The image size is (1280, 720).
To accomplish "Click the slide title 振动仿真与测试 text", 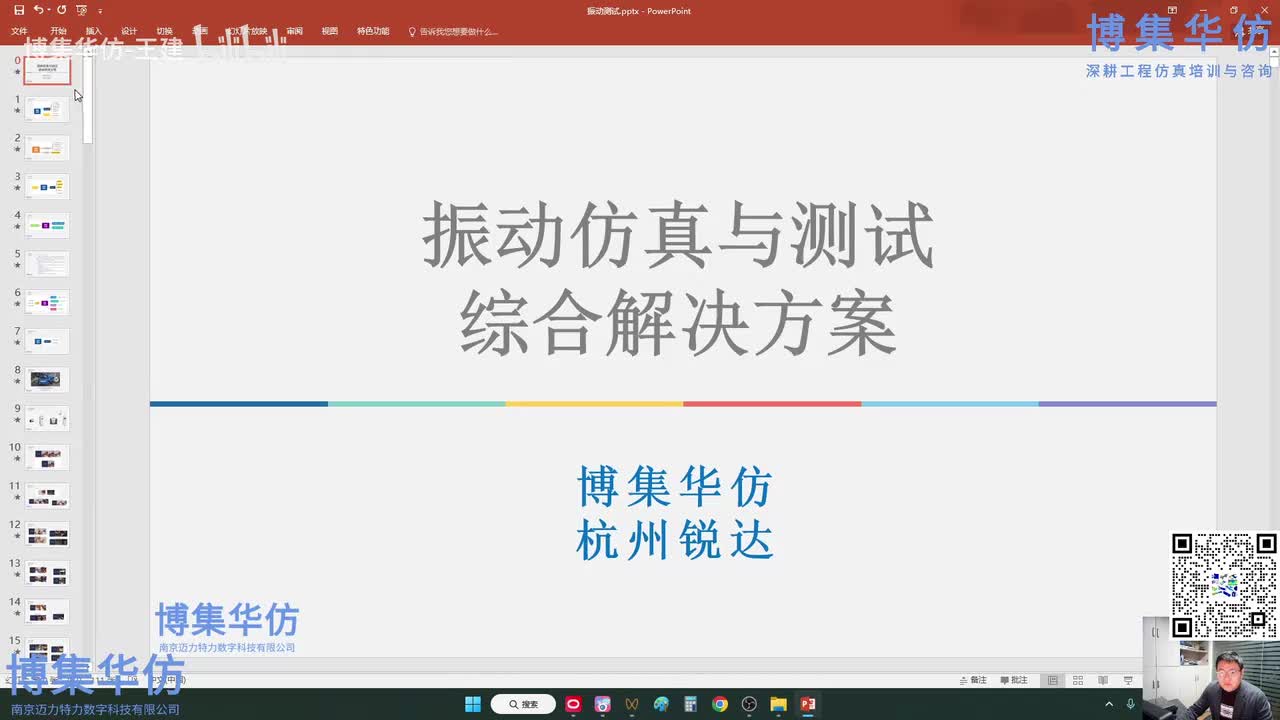I will pos(678,237).
